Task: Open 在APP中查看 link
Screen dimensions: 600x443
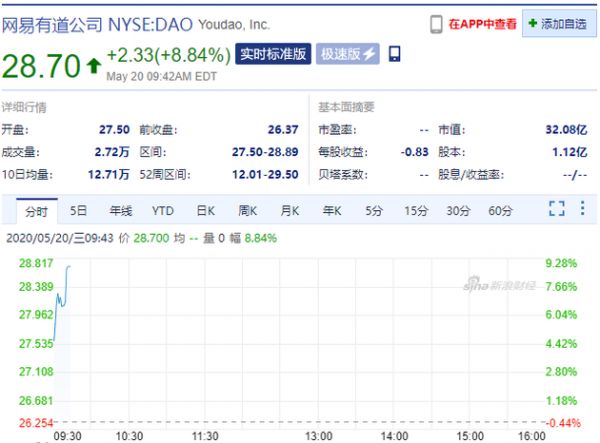Action: tap(482, 23)
